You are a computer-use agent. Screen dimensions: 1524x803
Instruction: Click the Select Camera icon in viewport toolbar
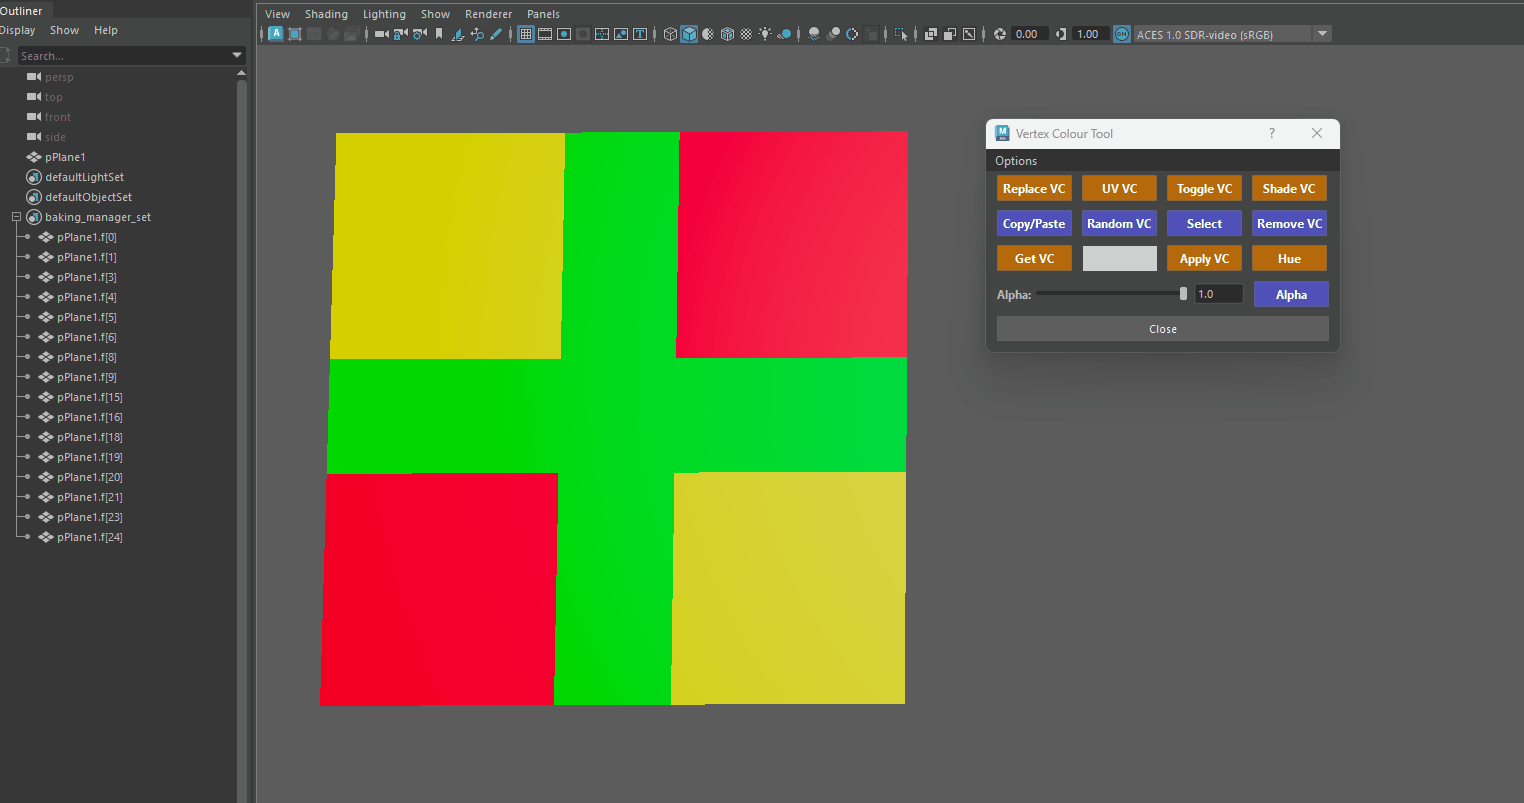[382, 34]
